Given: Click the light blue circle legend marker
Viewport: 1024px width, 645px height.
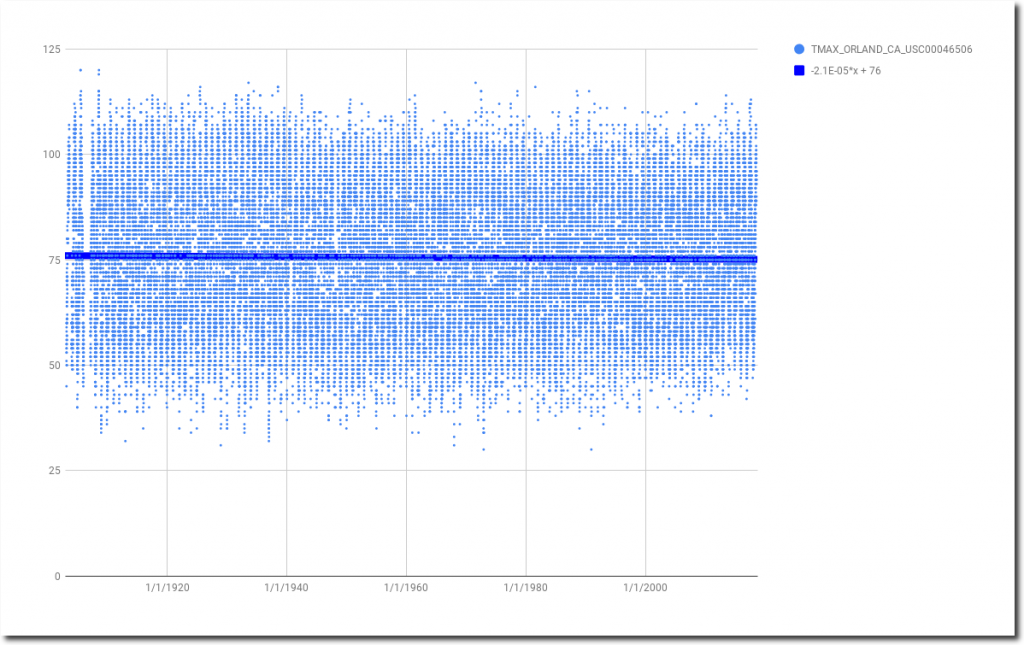Looking at the screenshot, I should coord(798,49).
